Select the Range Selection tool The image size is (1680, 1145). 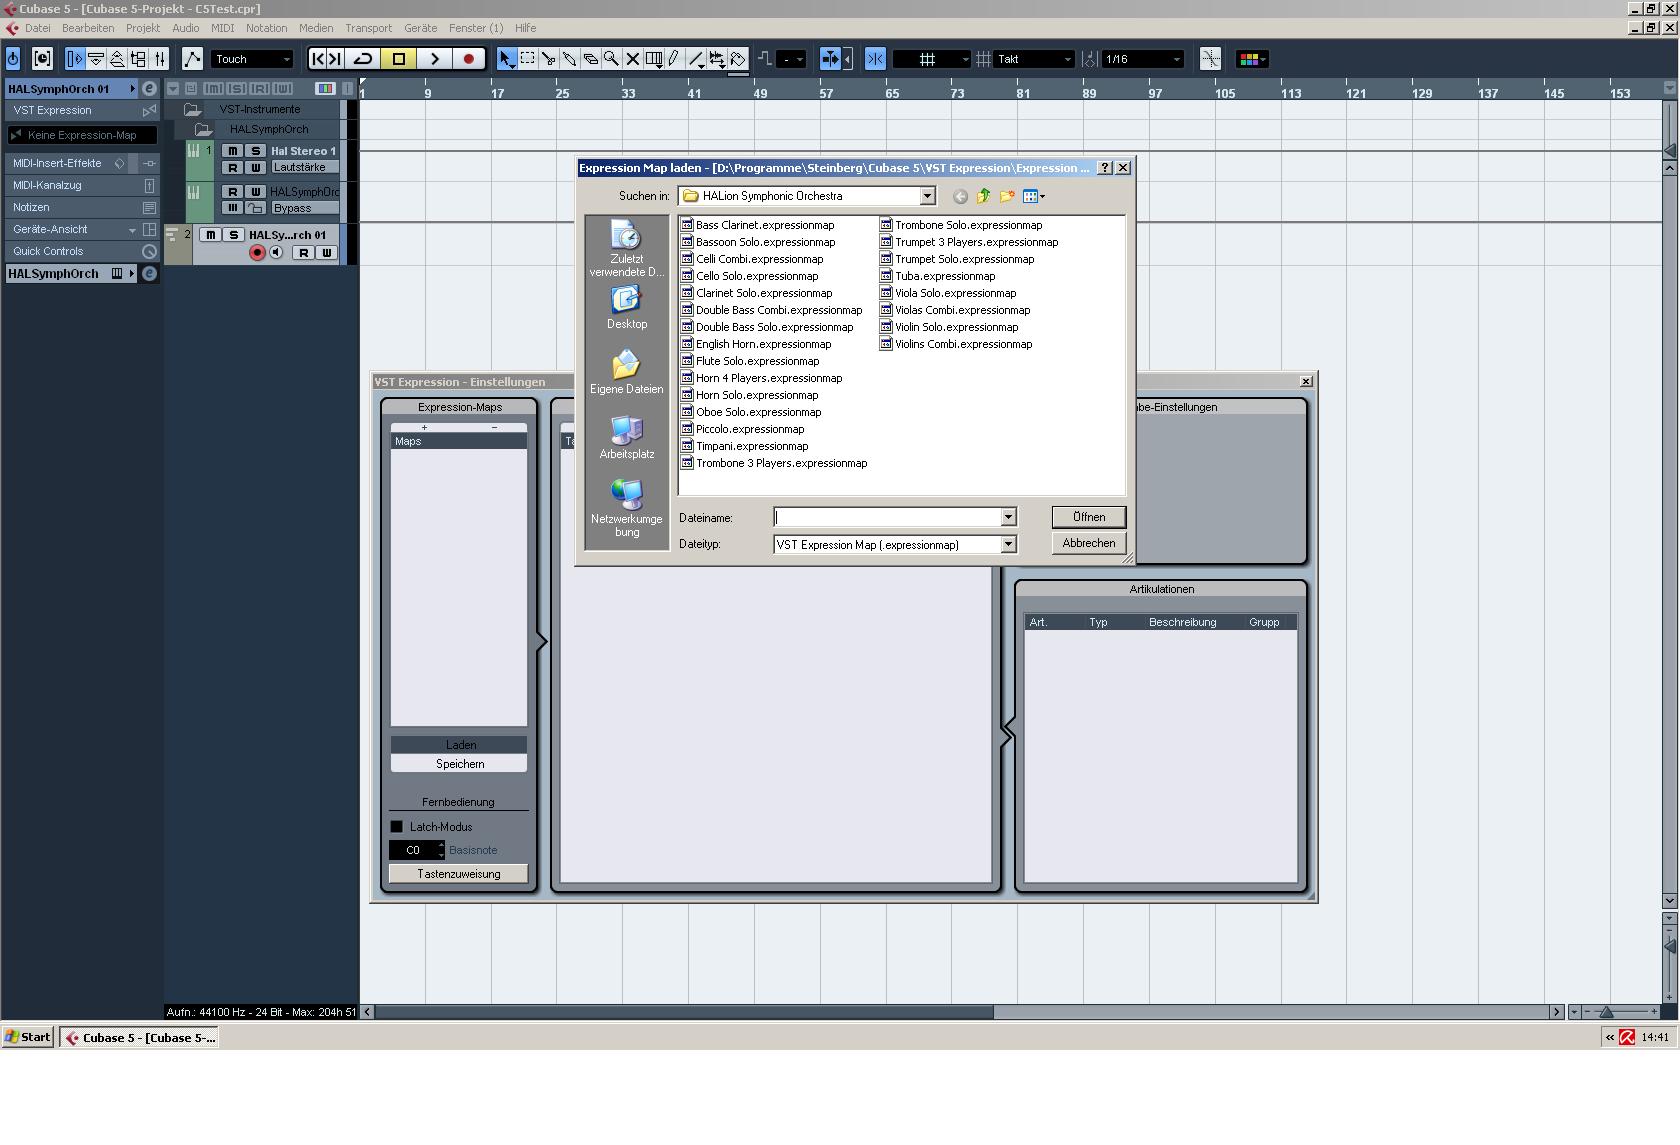528,59
